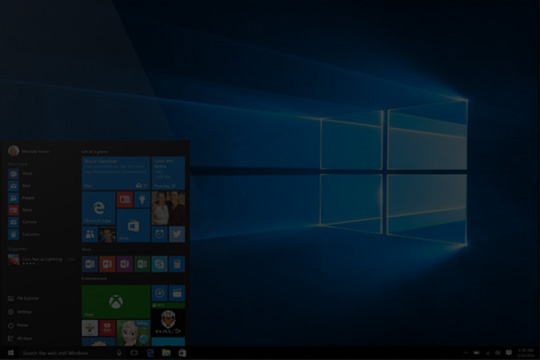The width and height of the screenshot is (540, 360).
Task: Click the Cortana microphone icon
Action: point(119,353)
